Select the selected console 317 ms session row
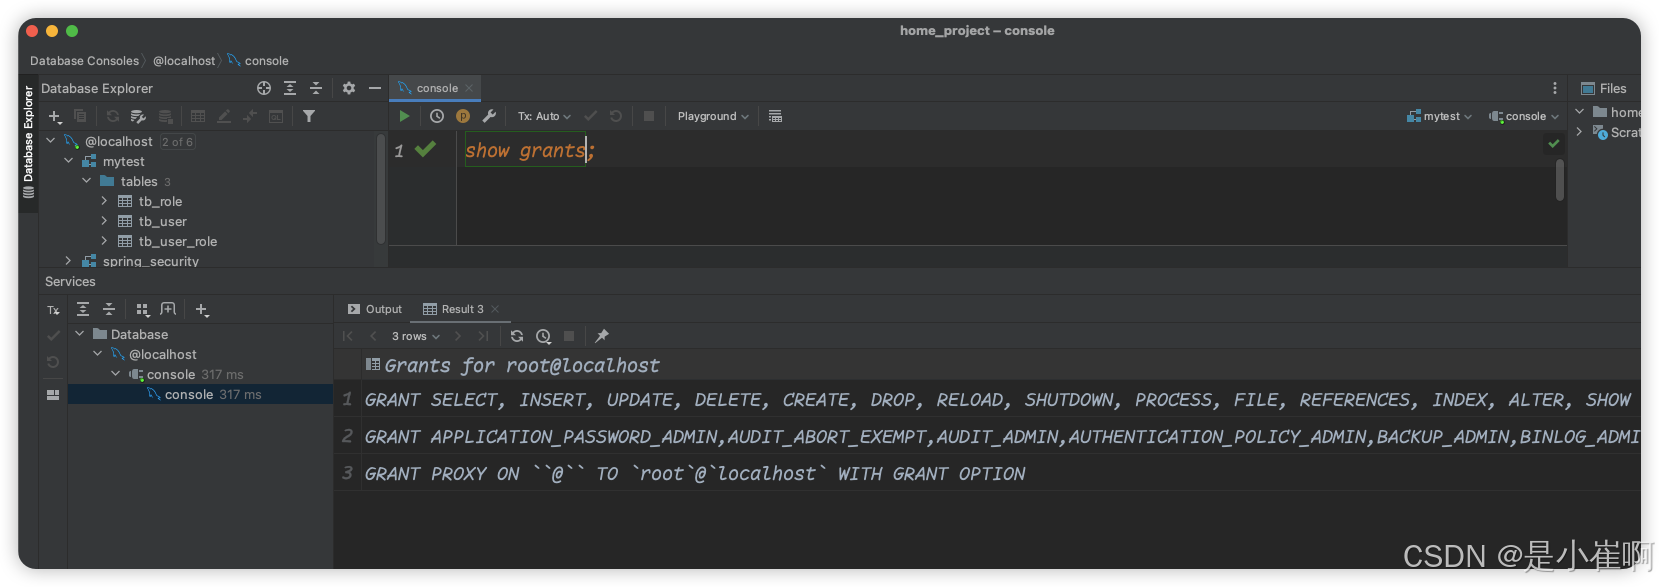Image resolution: width=1659 pixels, height=587 pixels. coord(200,395)
